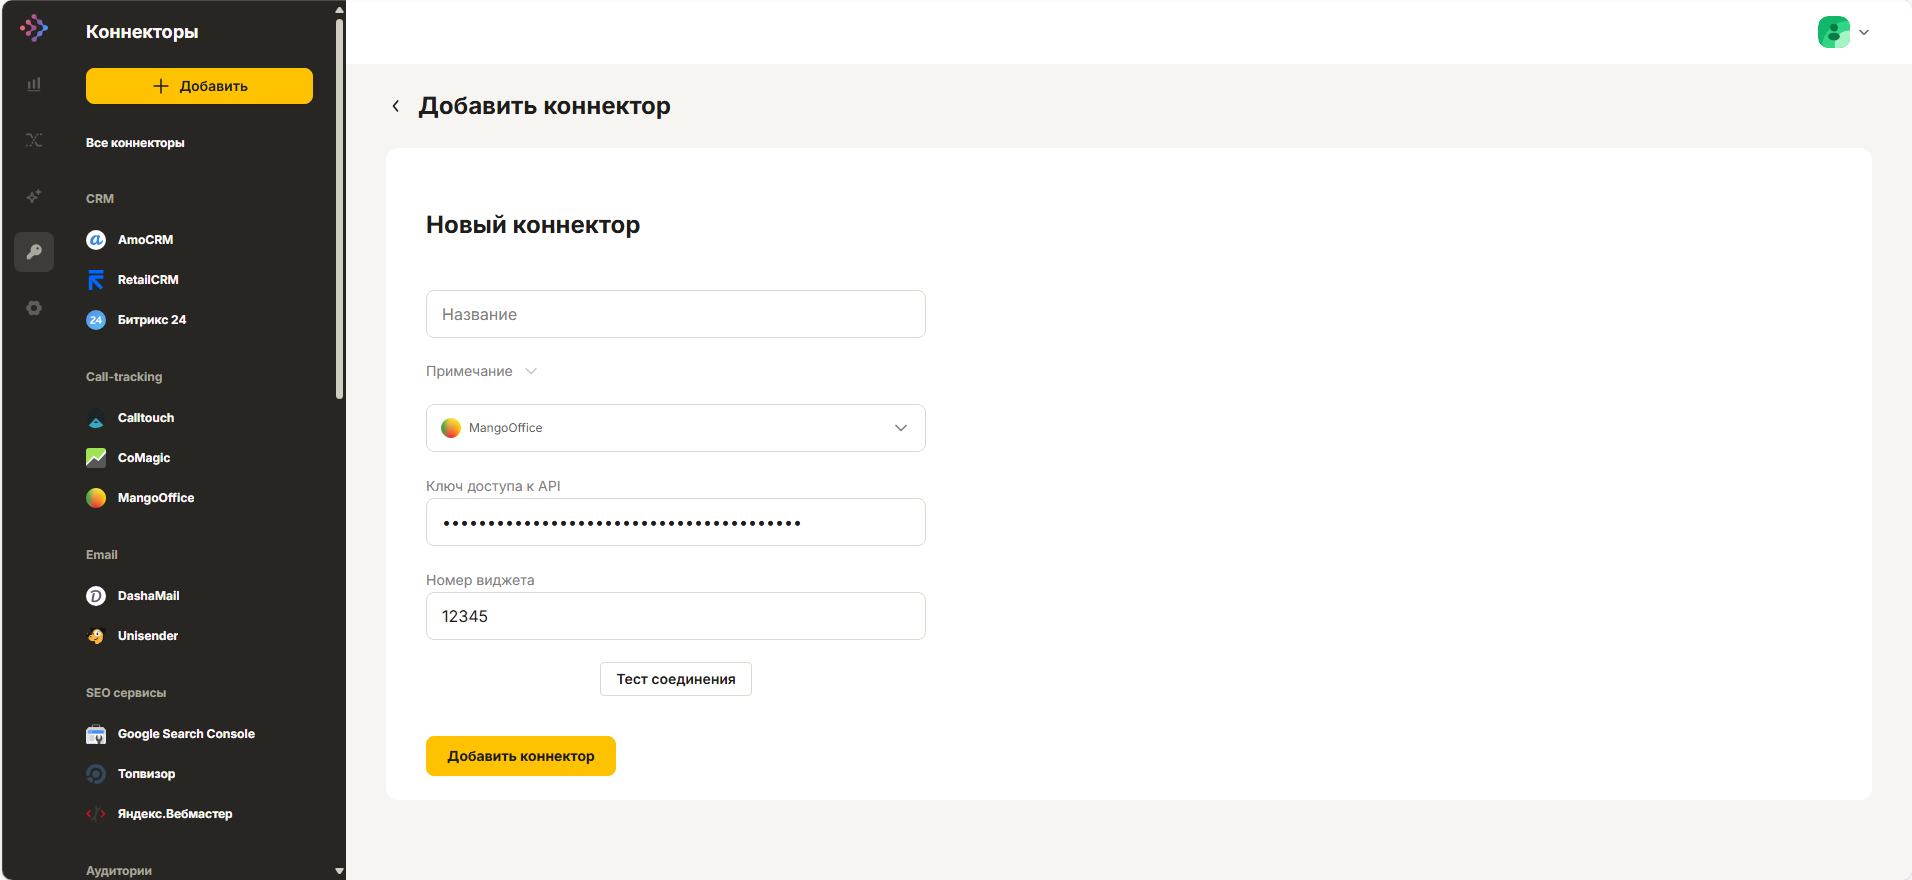Viewport: 1912px width, 880px height.
Task: Open Google Search Console connector item
Action: point(186,734)
